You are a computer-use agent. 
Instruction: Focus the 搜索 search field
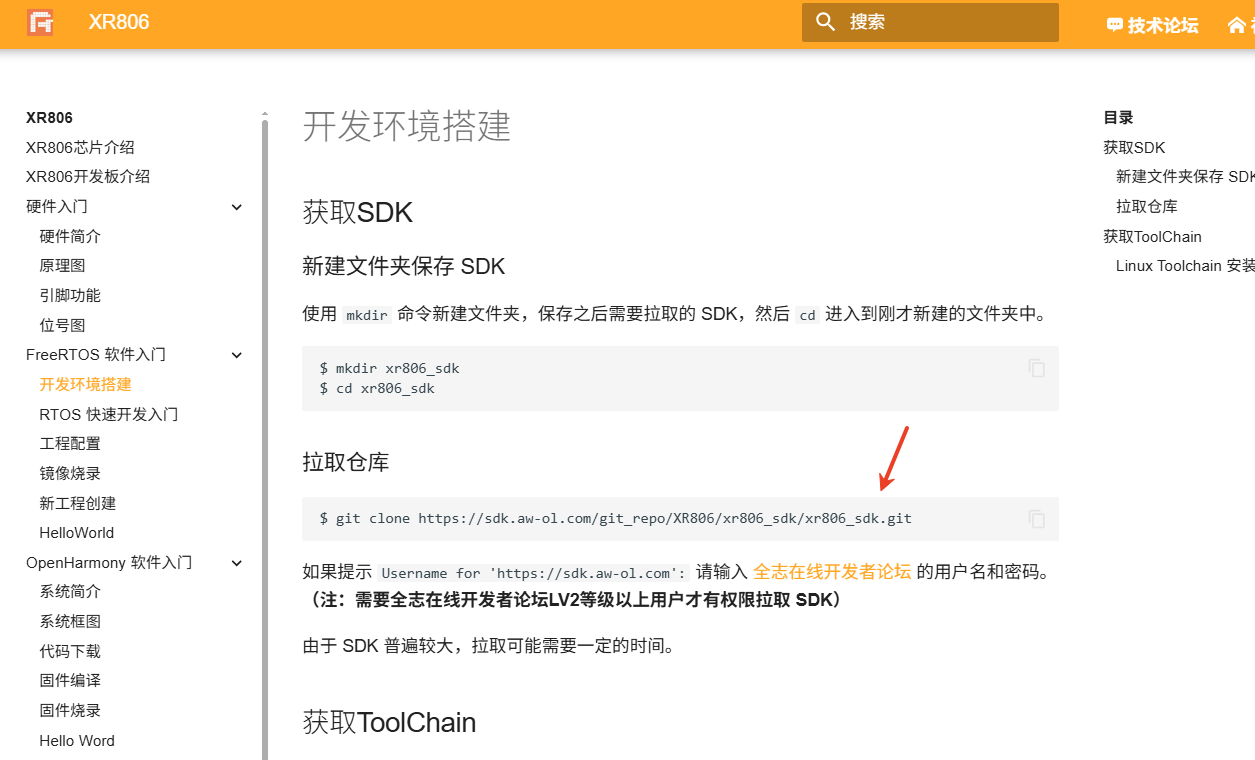point(930,22)
